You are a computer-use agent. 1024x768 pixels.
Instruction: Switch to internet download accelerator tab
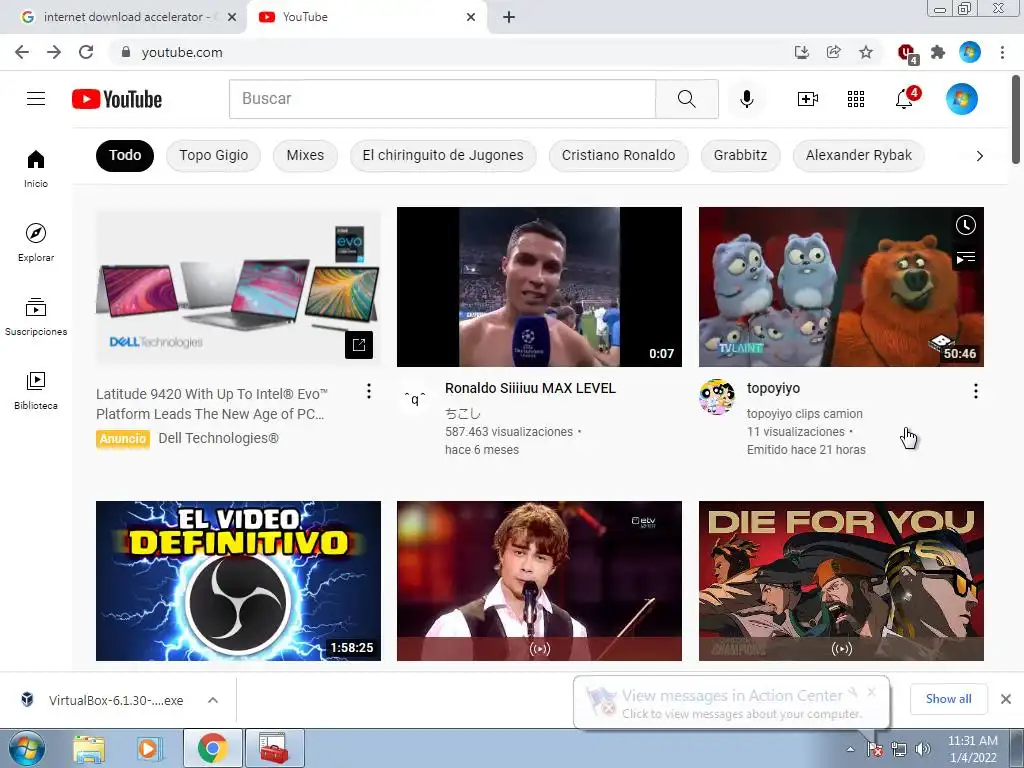(x=122, y=17)
